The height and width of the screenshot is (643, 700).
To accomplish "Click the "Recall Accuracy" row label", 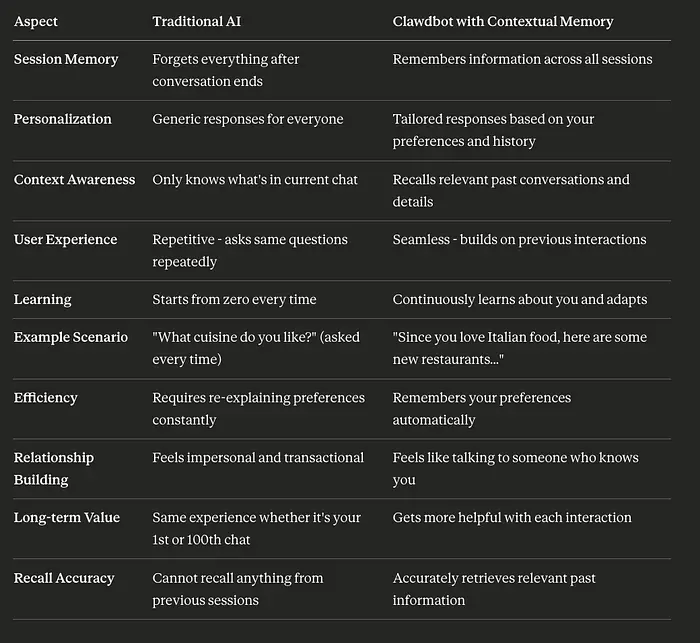I will (64, 578).
